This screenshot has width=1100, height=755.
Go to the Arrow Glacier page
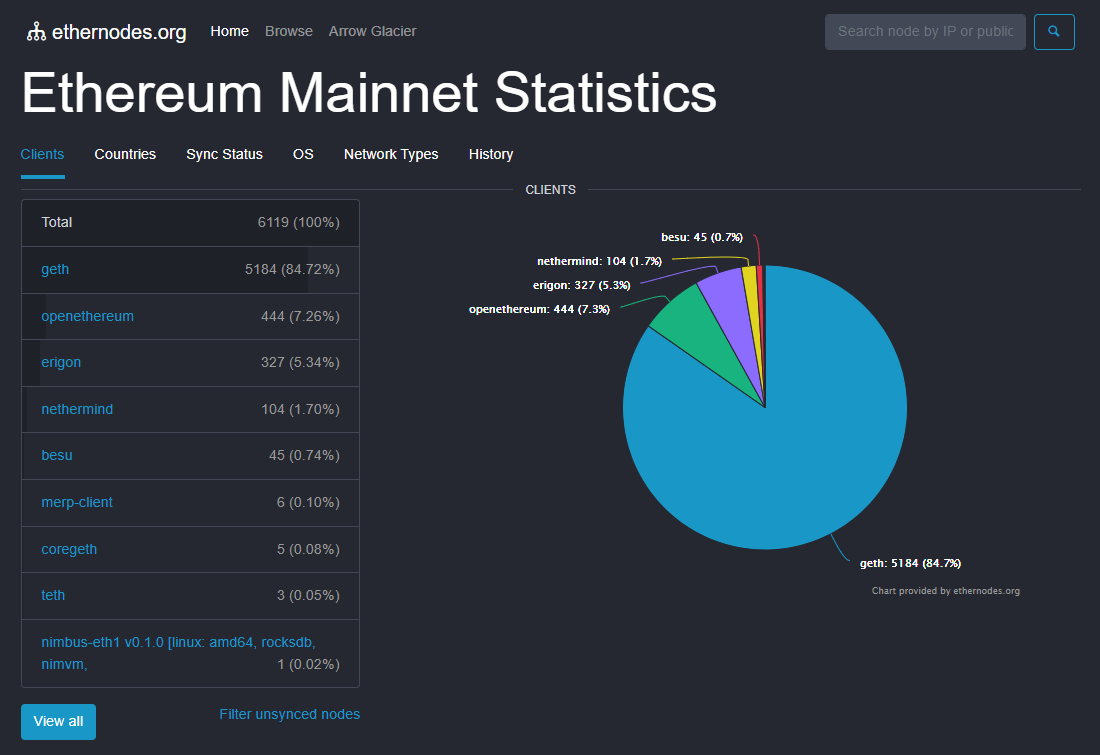click(x=372, y=31)
